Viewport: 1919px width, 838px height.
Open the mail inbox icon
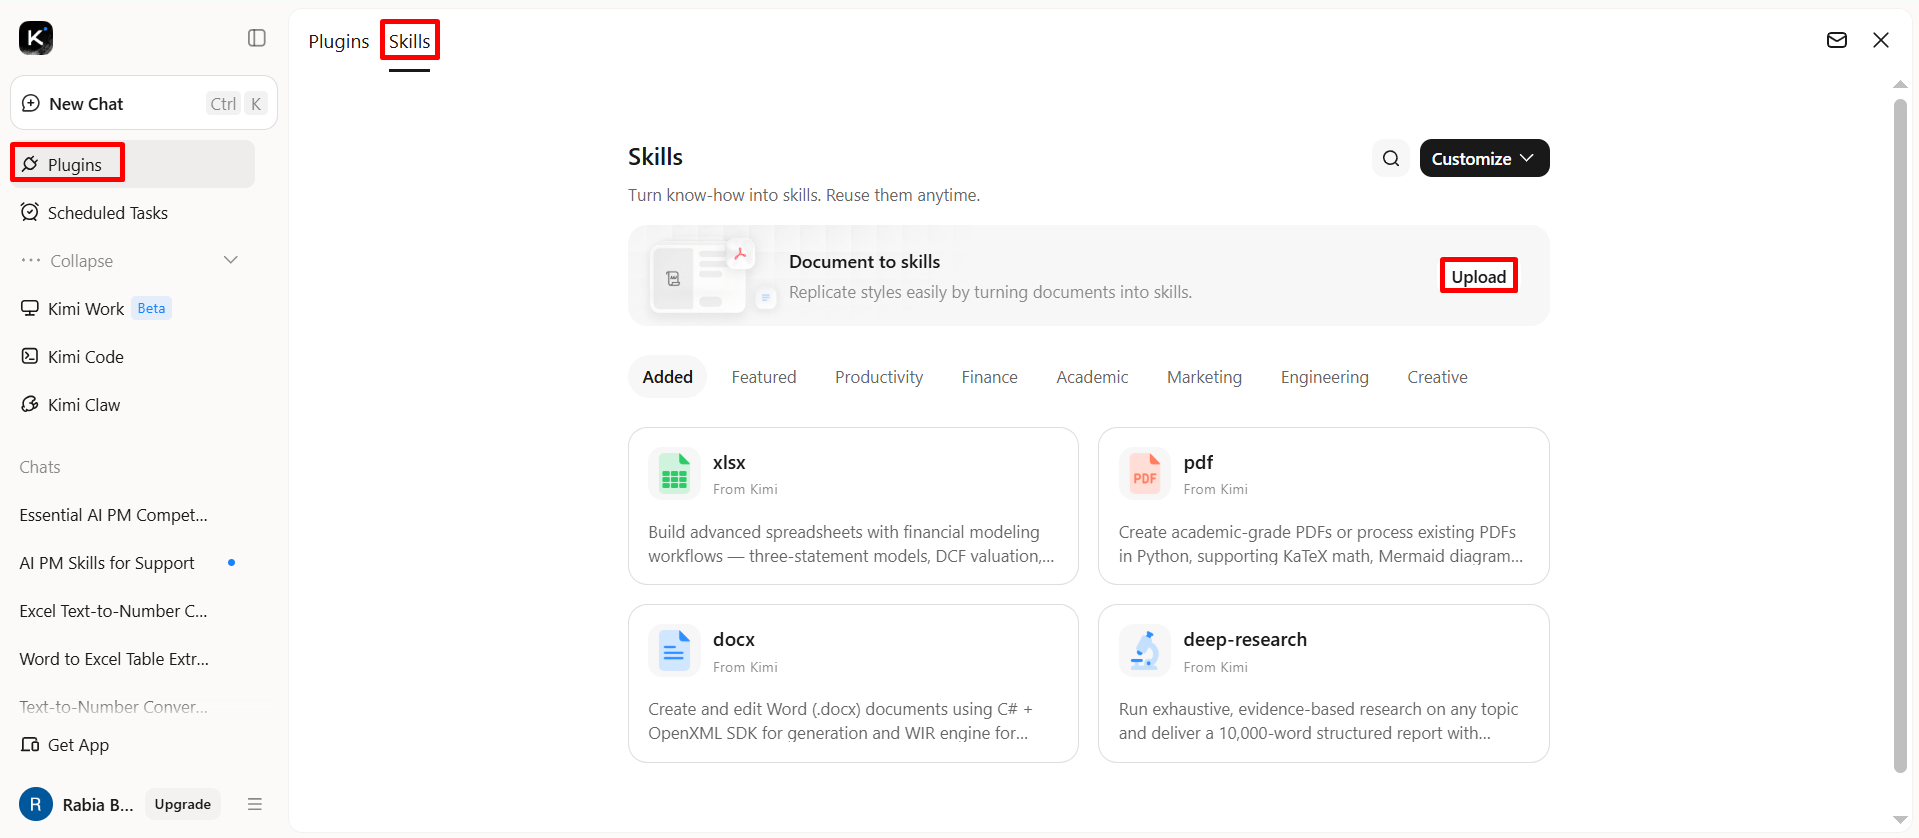tap(1837, 40)
